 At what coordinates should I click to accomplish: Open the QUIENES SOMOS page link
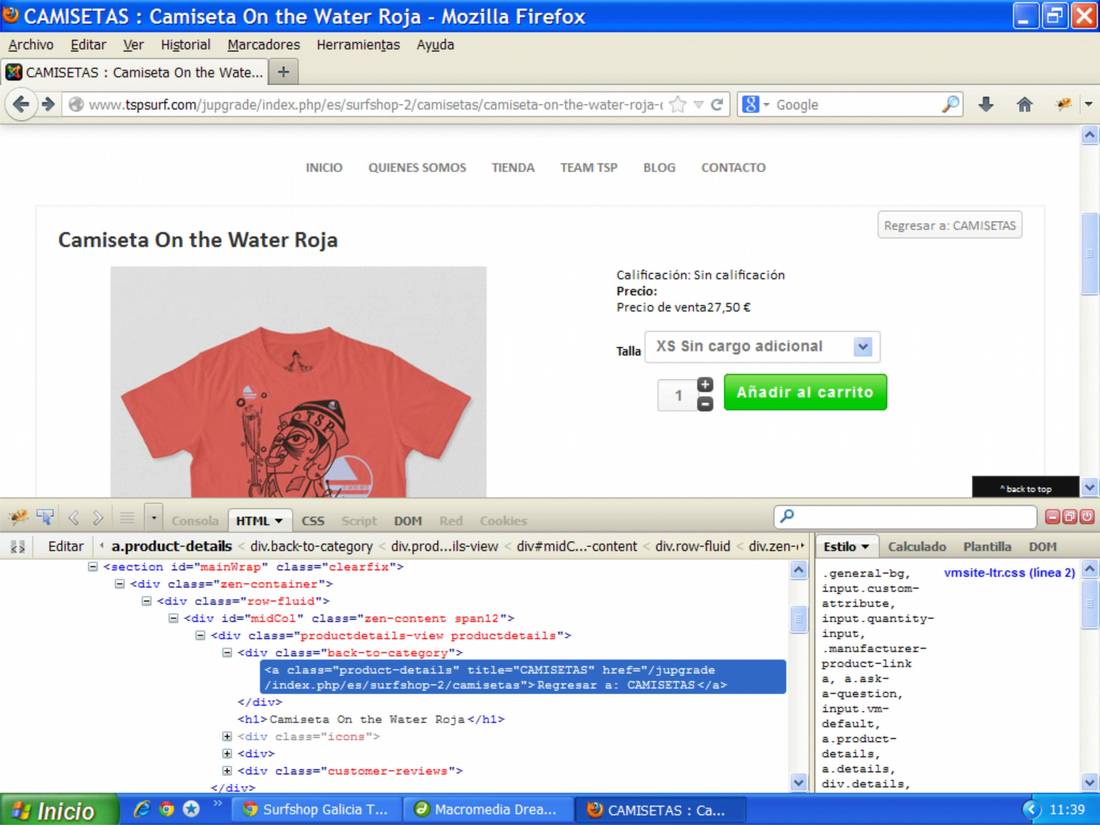(x=417, y=168)
